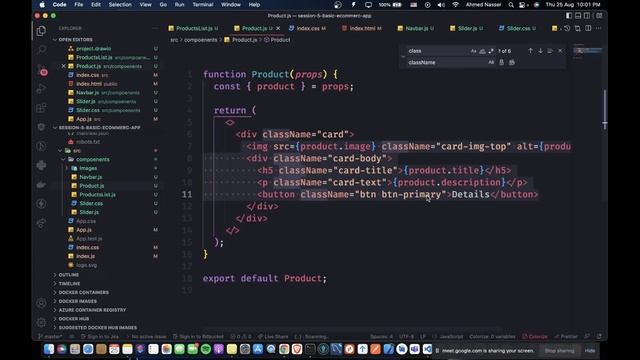
Task: Open Explorer panel More Actions ellipsis
Action: pyautogui.click(x=155, y=28)
